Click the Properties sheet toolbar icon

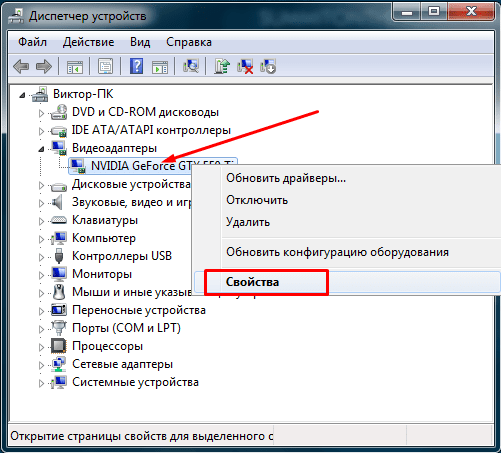coord(105,66)
